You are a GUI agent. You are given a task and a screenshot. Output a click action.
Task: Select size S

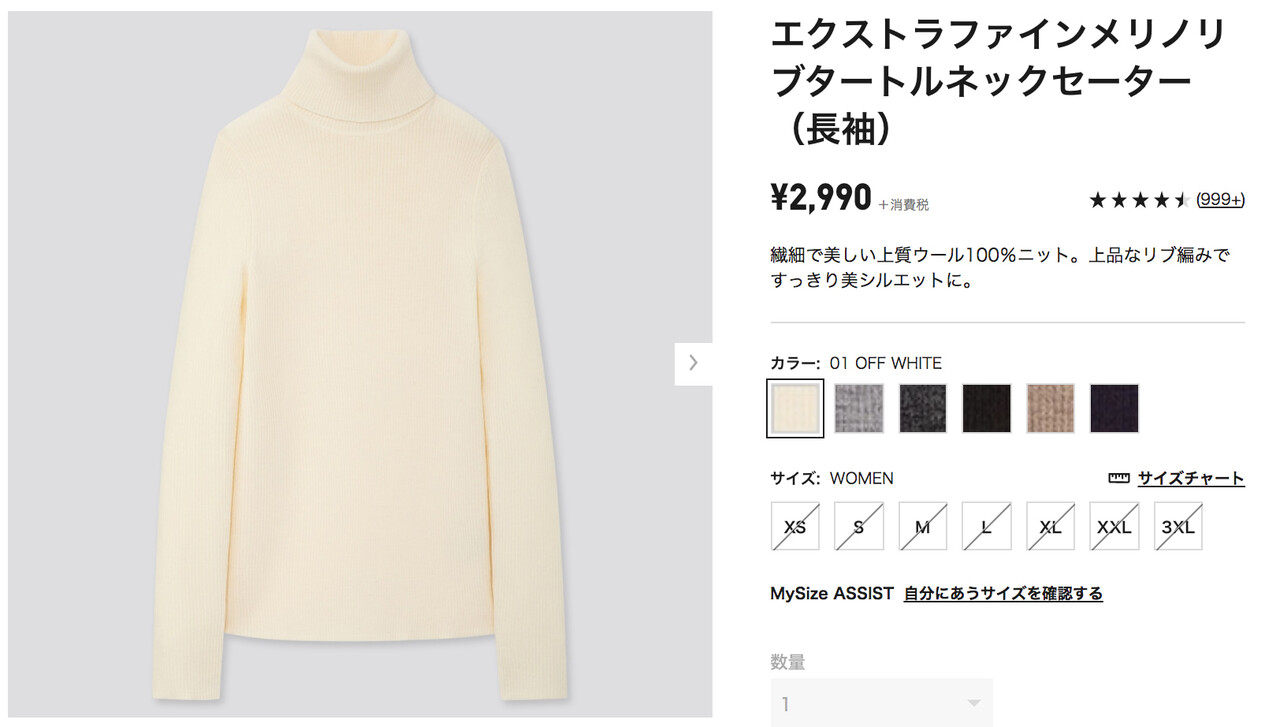pos(859,526)
